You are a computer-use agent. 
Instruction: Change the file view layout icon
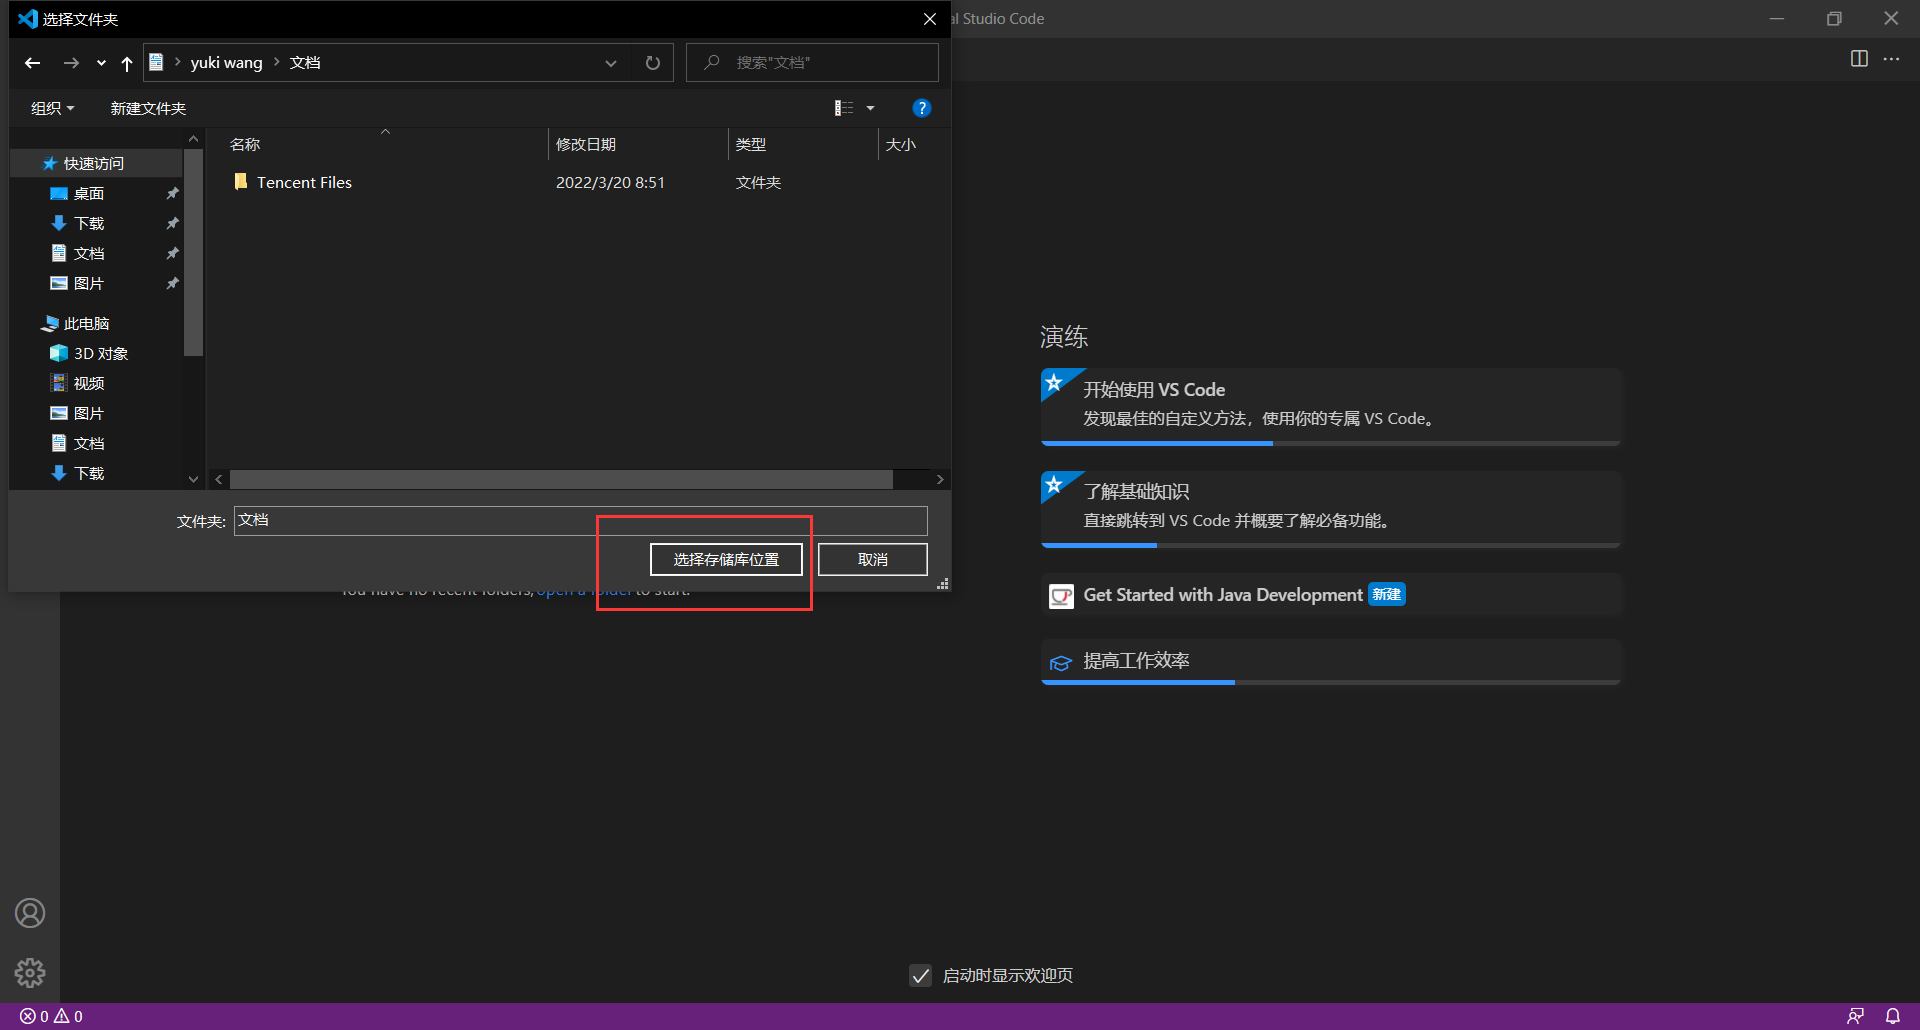844,108
